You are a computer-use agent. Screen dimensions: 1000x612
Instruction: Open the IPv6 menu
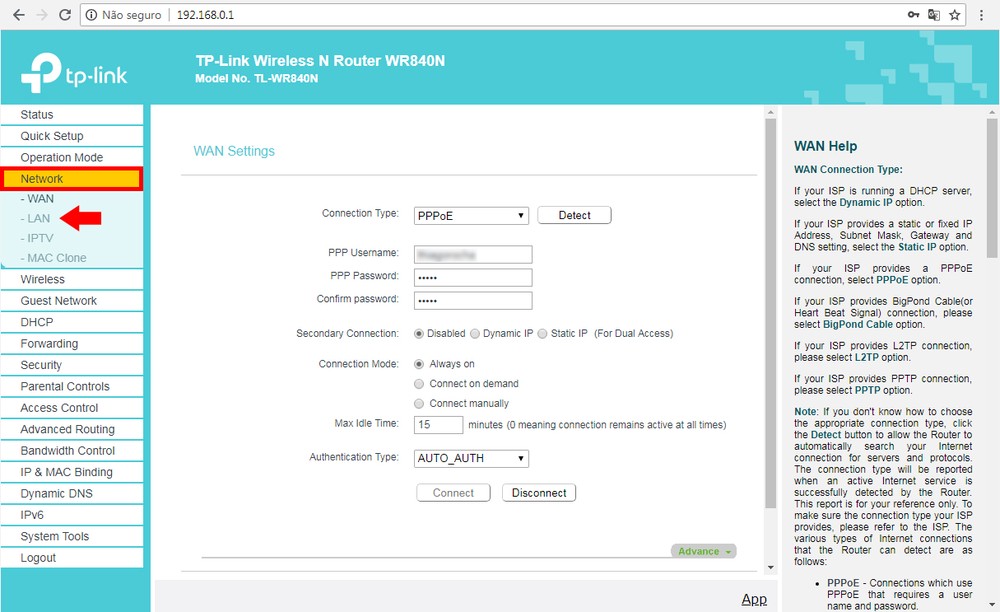[x=72, y=515]
